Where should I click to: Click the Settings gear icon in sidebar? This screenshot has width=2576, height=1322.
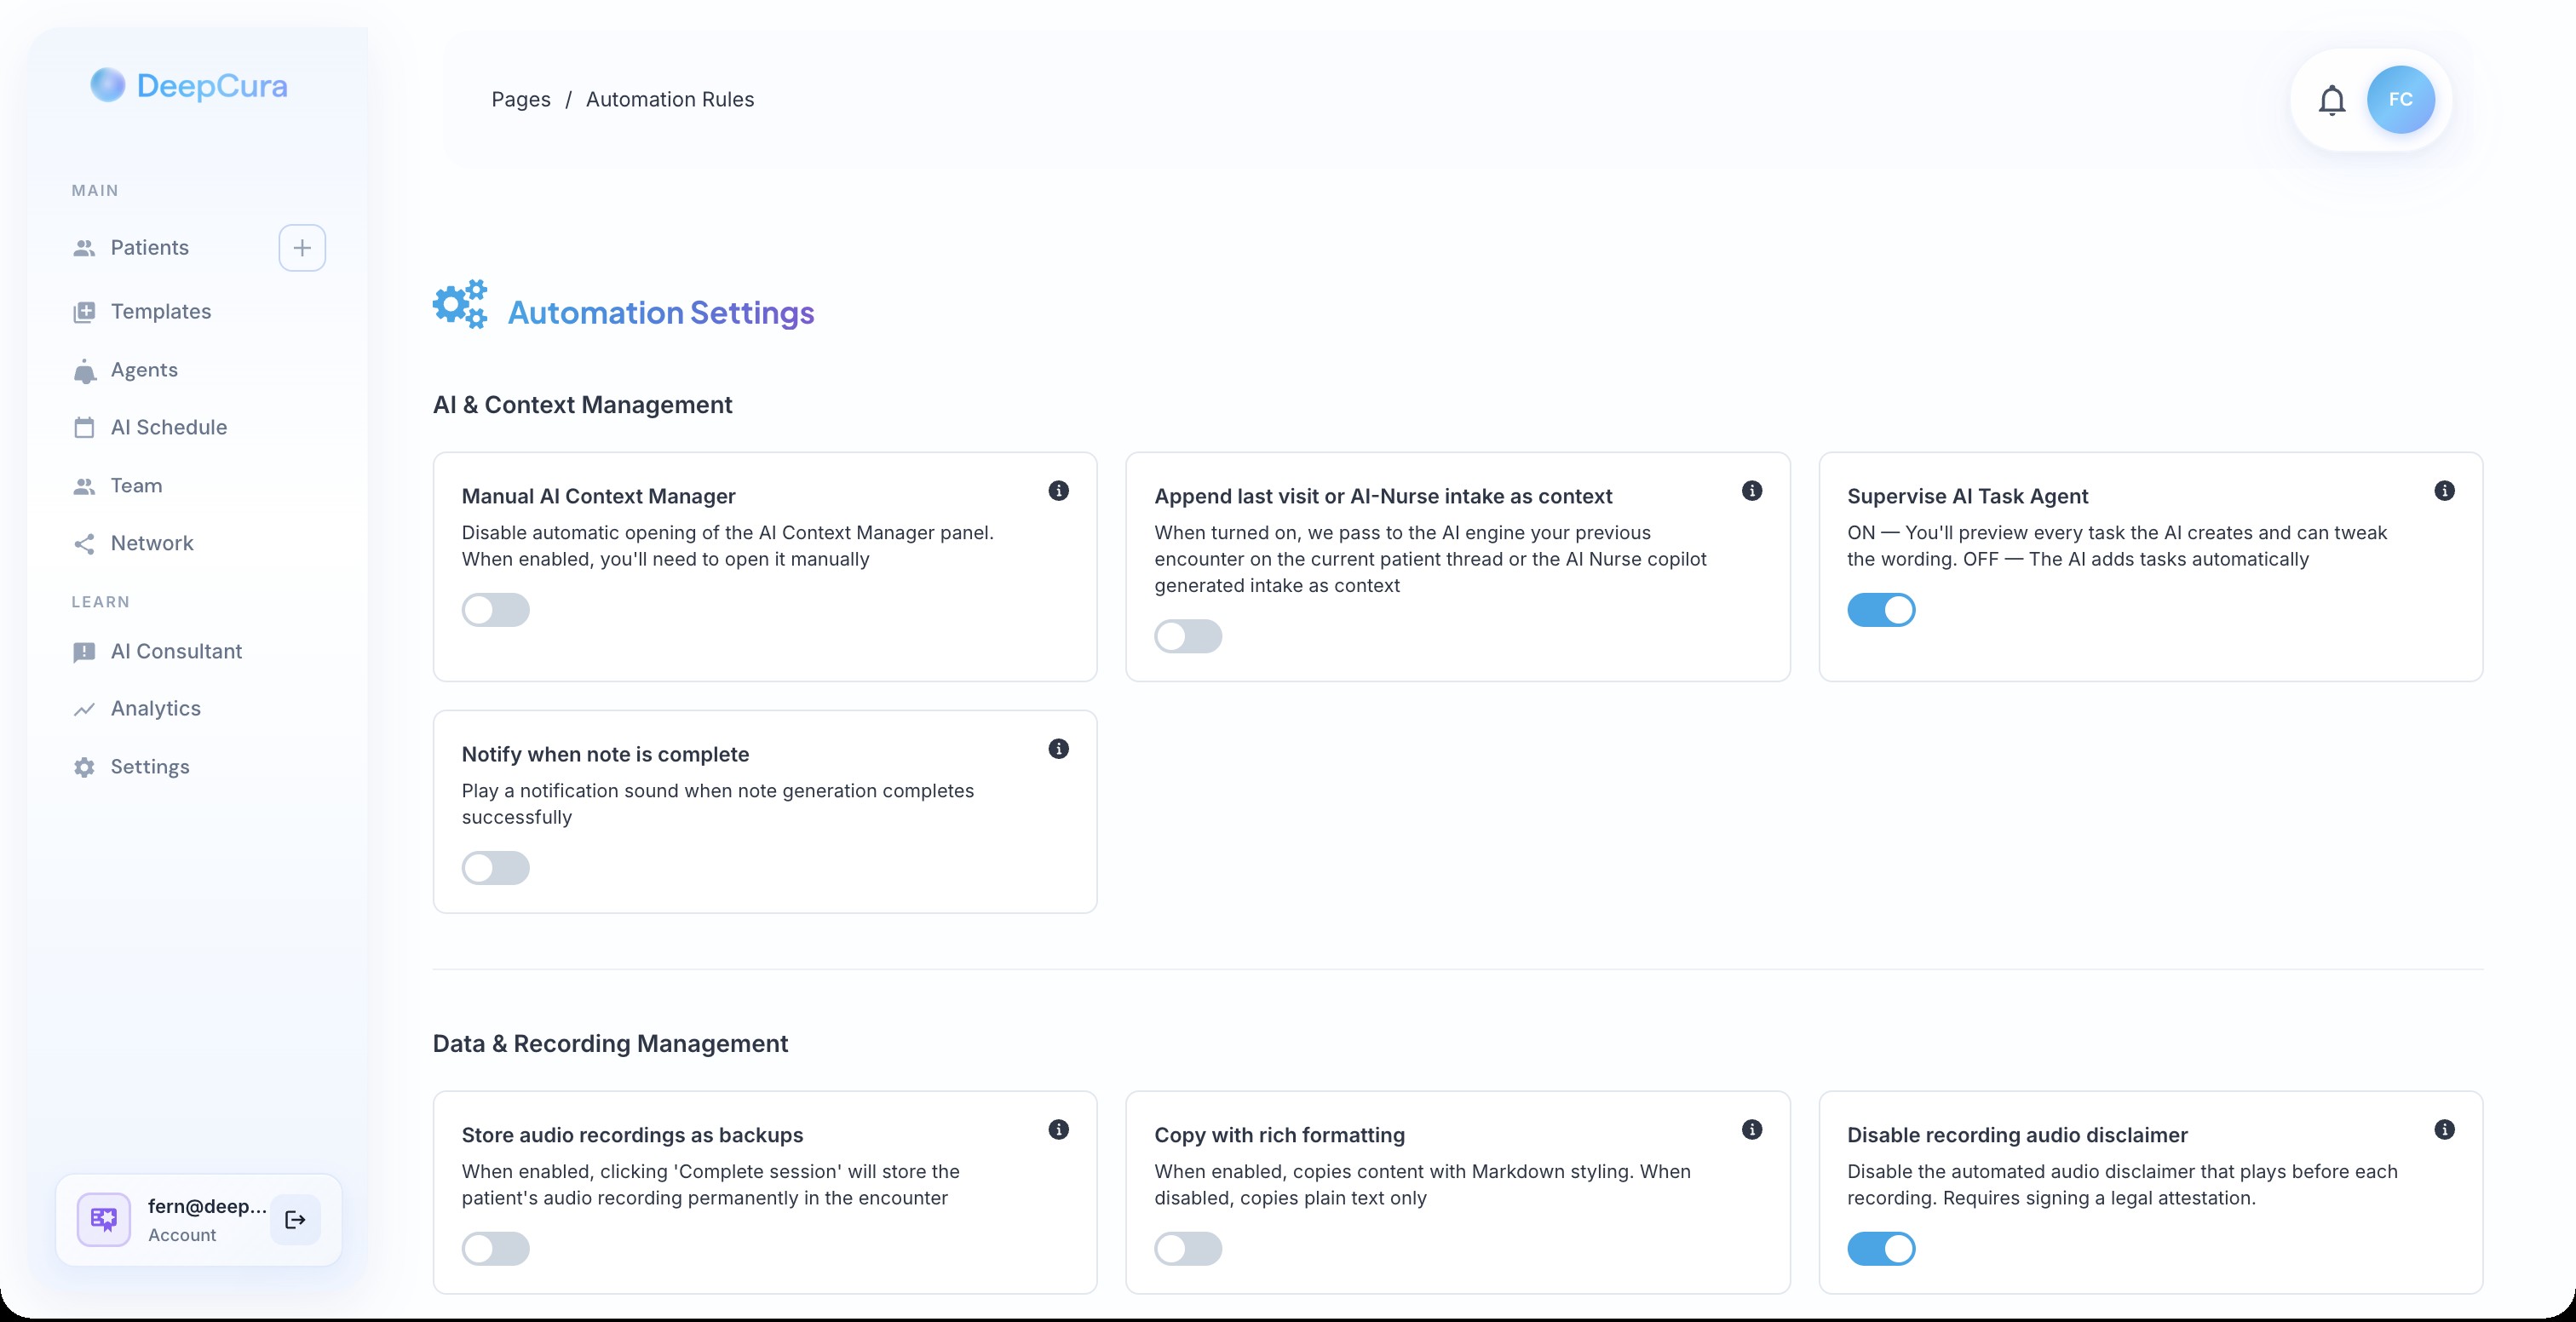tap(84, 767)
